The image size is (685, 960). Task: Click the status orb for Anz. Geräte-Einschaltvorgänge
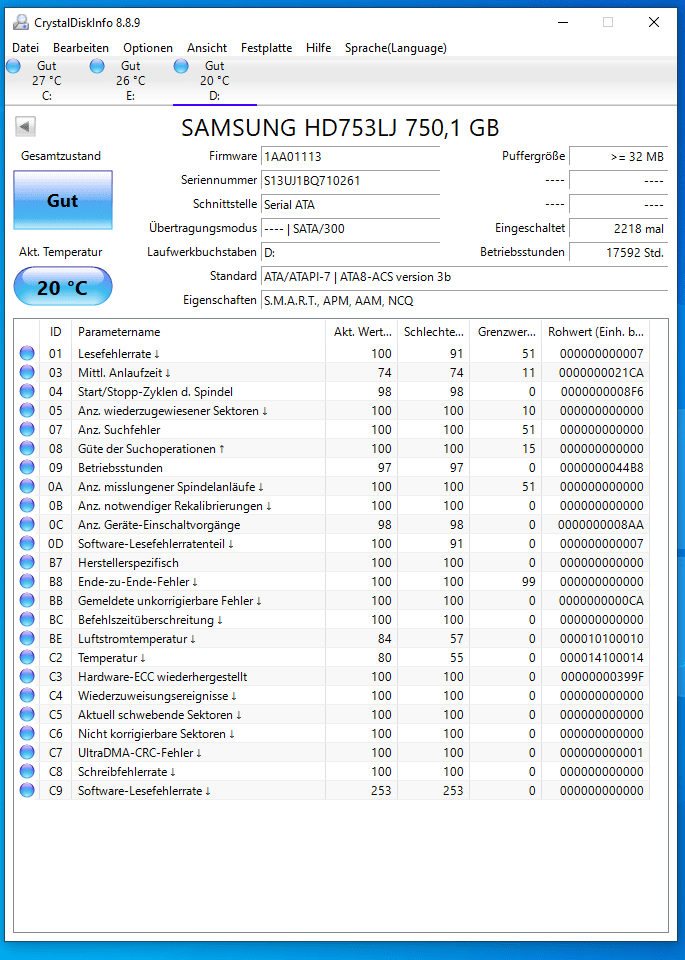coord(27,524)
